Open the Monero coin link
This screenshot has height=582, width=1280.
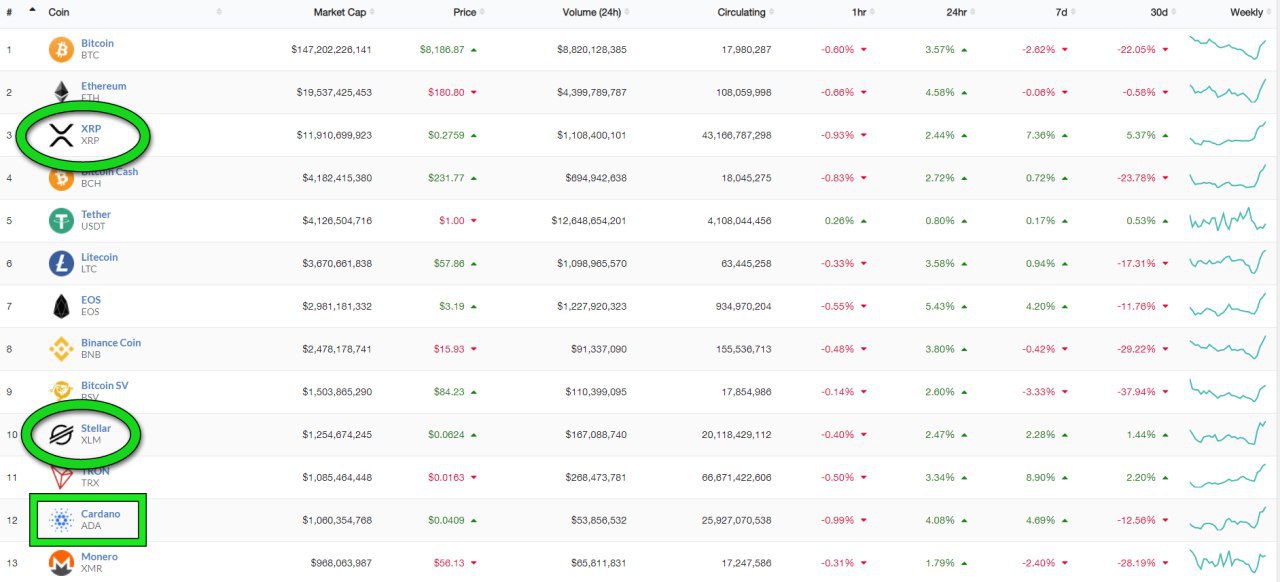[99, 556]
